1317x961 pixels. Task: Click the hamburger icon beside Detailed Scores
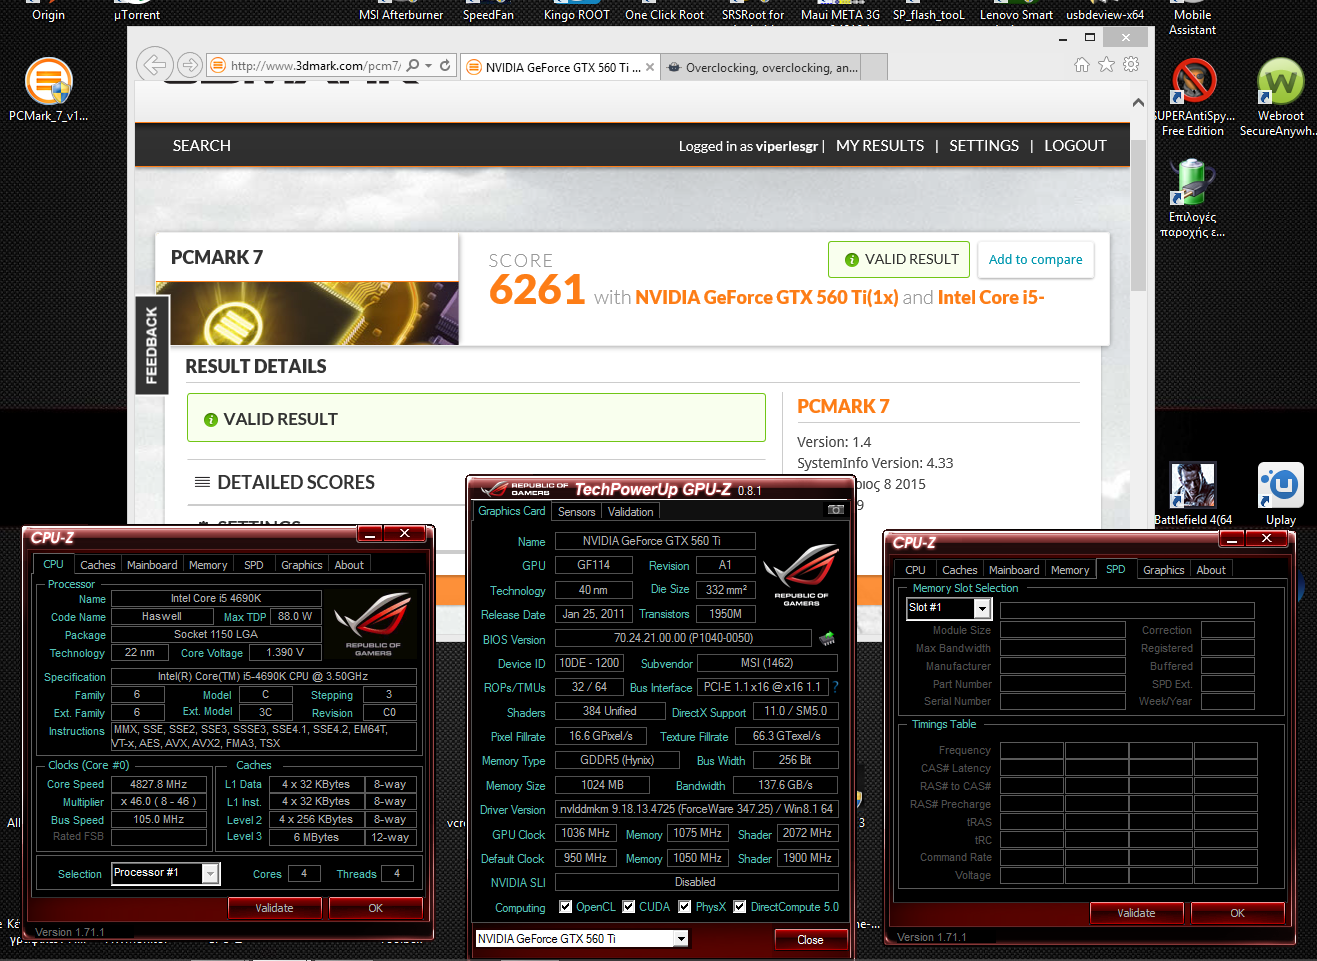click(x=202, y=482)
